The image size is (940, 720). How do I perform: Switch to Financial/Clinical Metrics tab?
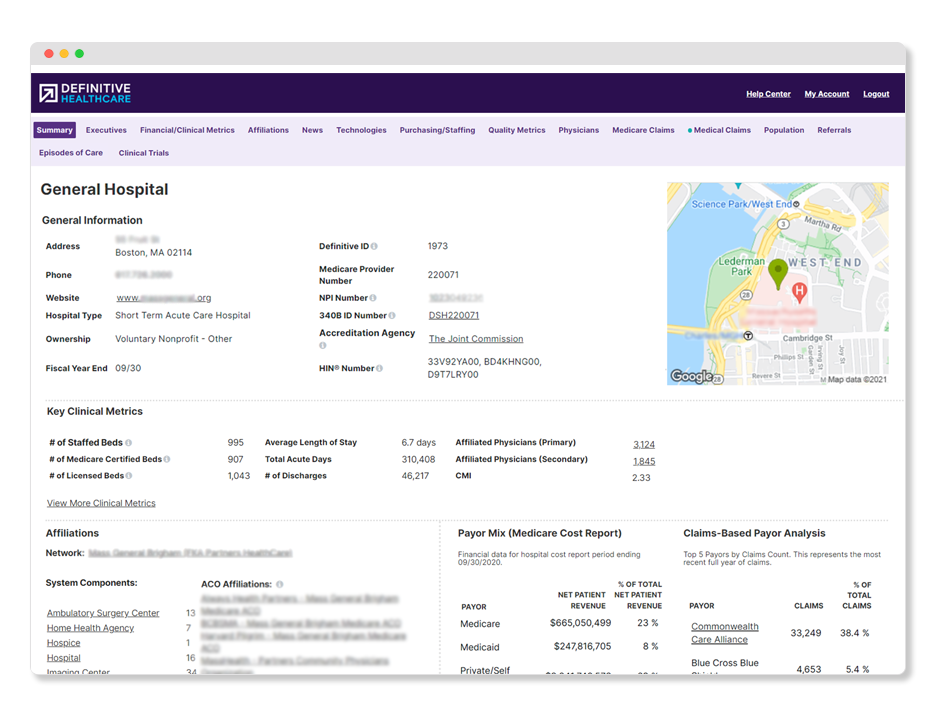pyautogui.click(x=187, y=130)
